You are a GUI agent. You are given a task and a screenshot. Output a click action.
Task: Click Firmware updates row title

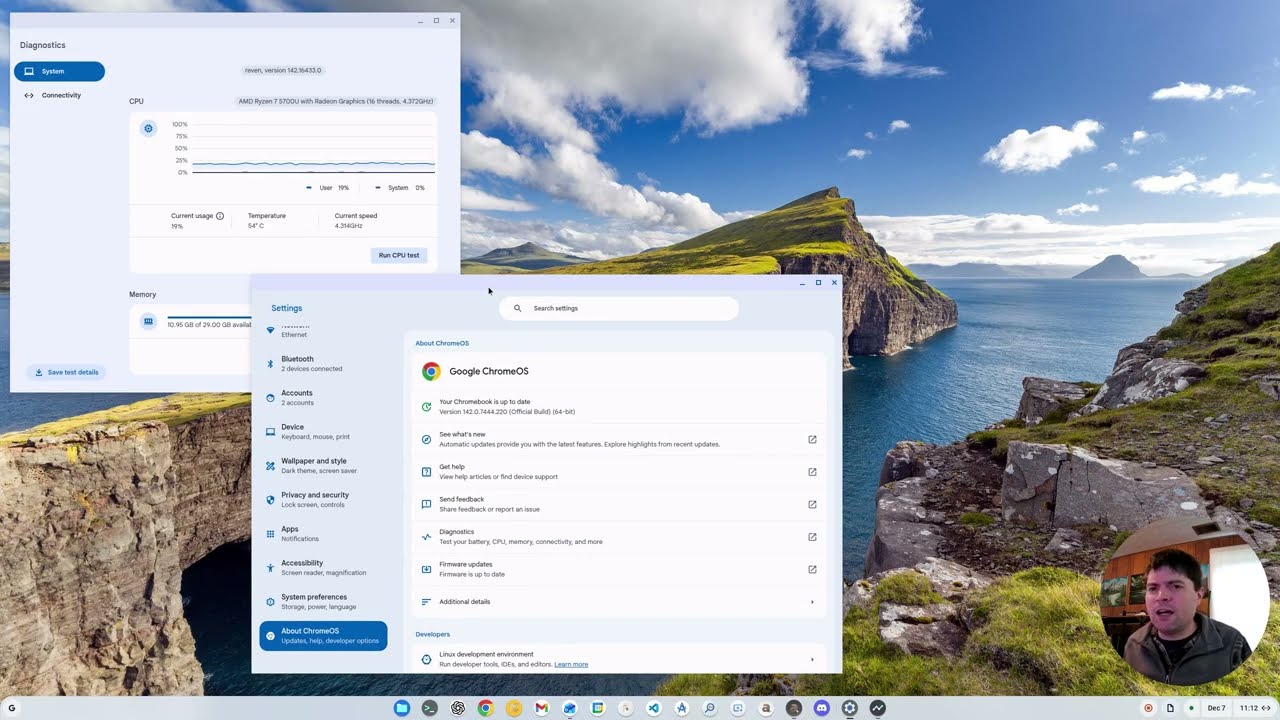click(466, 564)
